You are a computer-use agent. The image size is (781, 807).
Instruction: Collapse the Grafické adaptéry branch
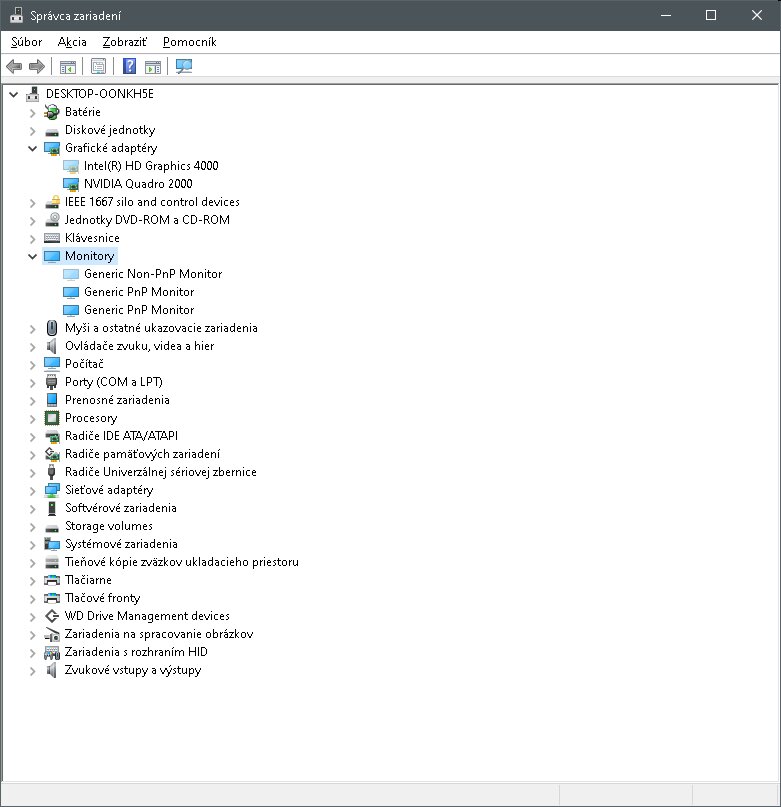pyautogui.click(x=32, y=149)
